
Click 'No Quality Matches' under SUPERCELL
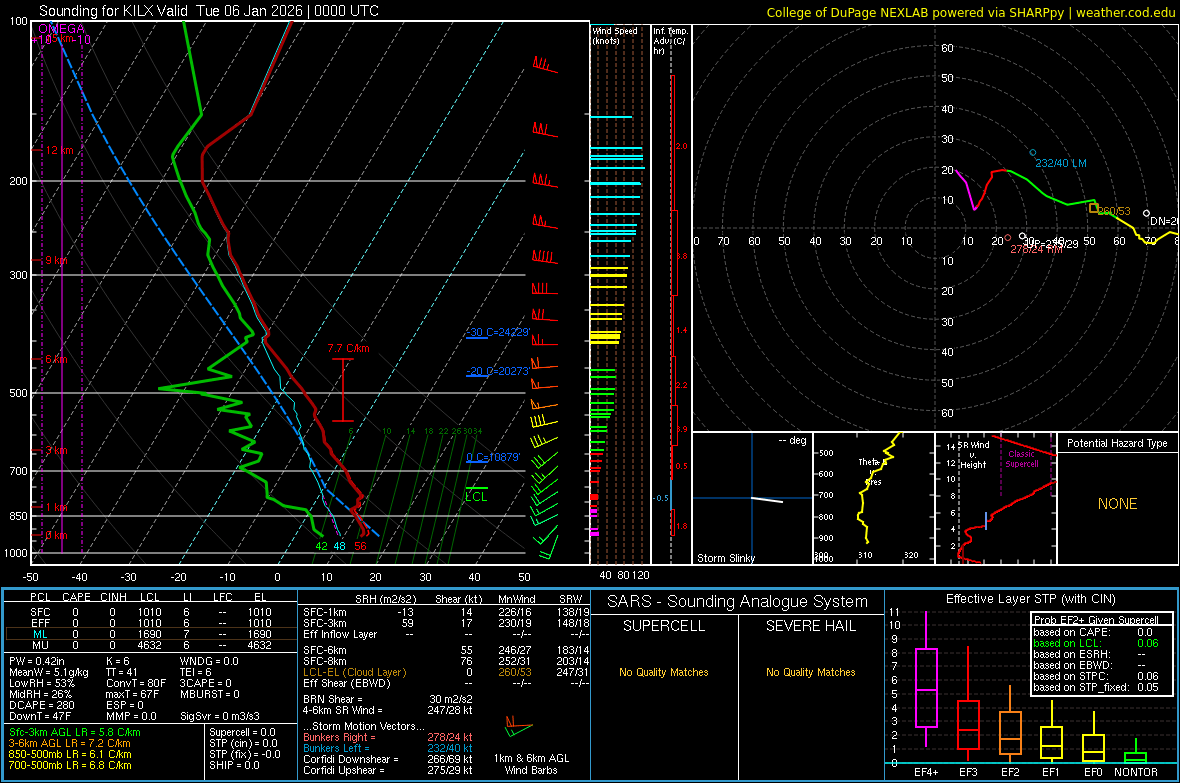[x=664, y=672]
